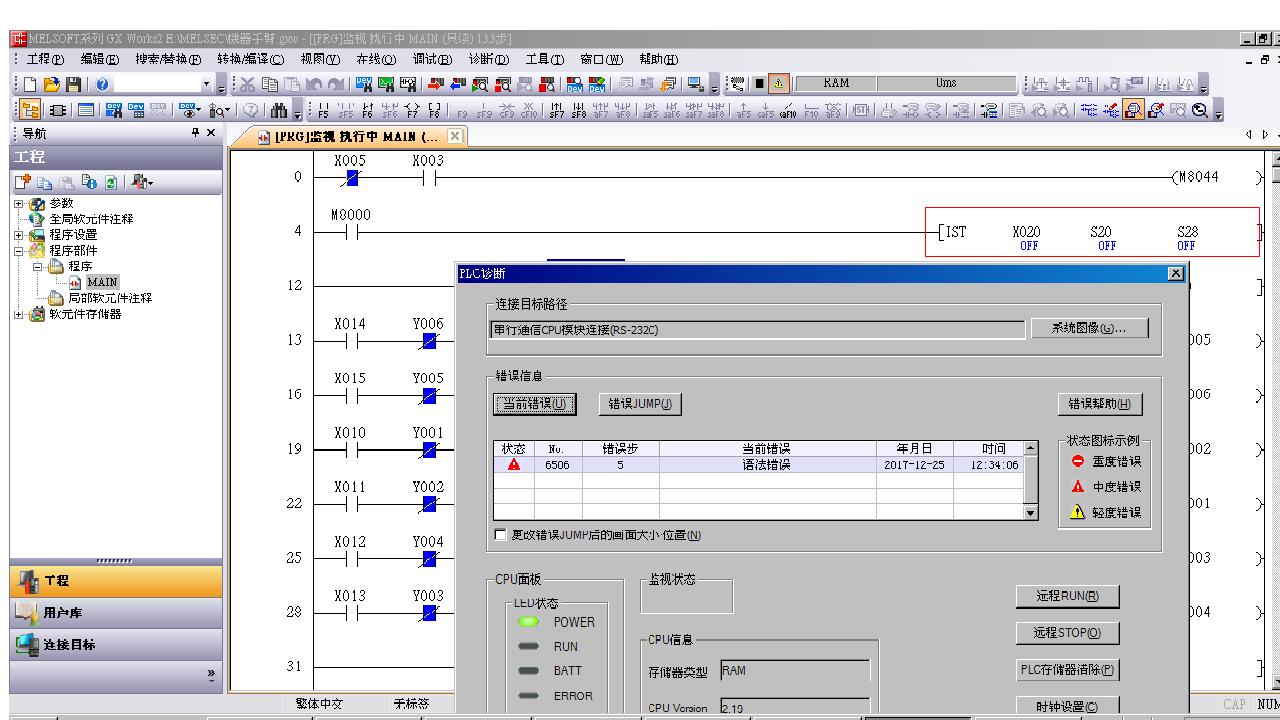Click the binoculars find device icon
The image size is (1280, 720).
point(279,111)
